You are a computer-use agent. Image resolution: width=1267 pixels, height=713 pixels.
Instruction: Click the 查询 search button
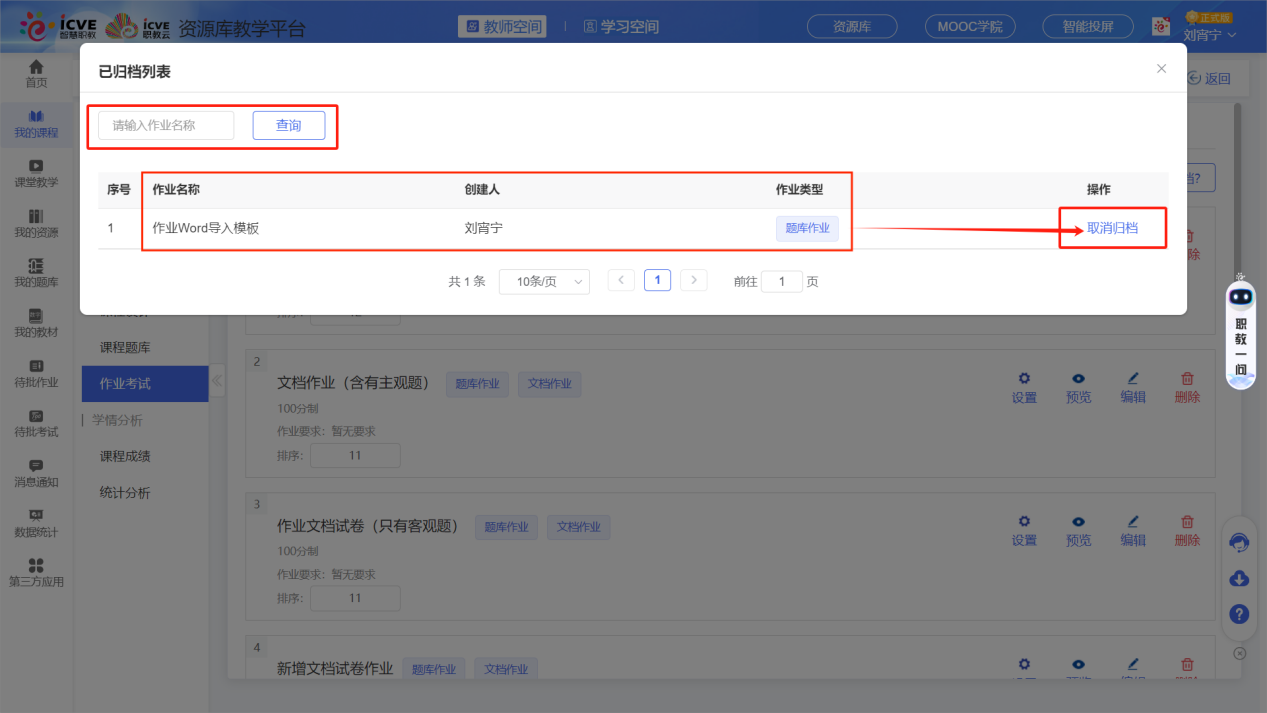point(289,125)
